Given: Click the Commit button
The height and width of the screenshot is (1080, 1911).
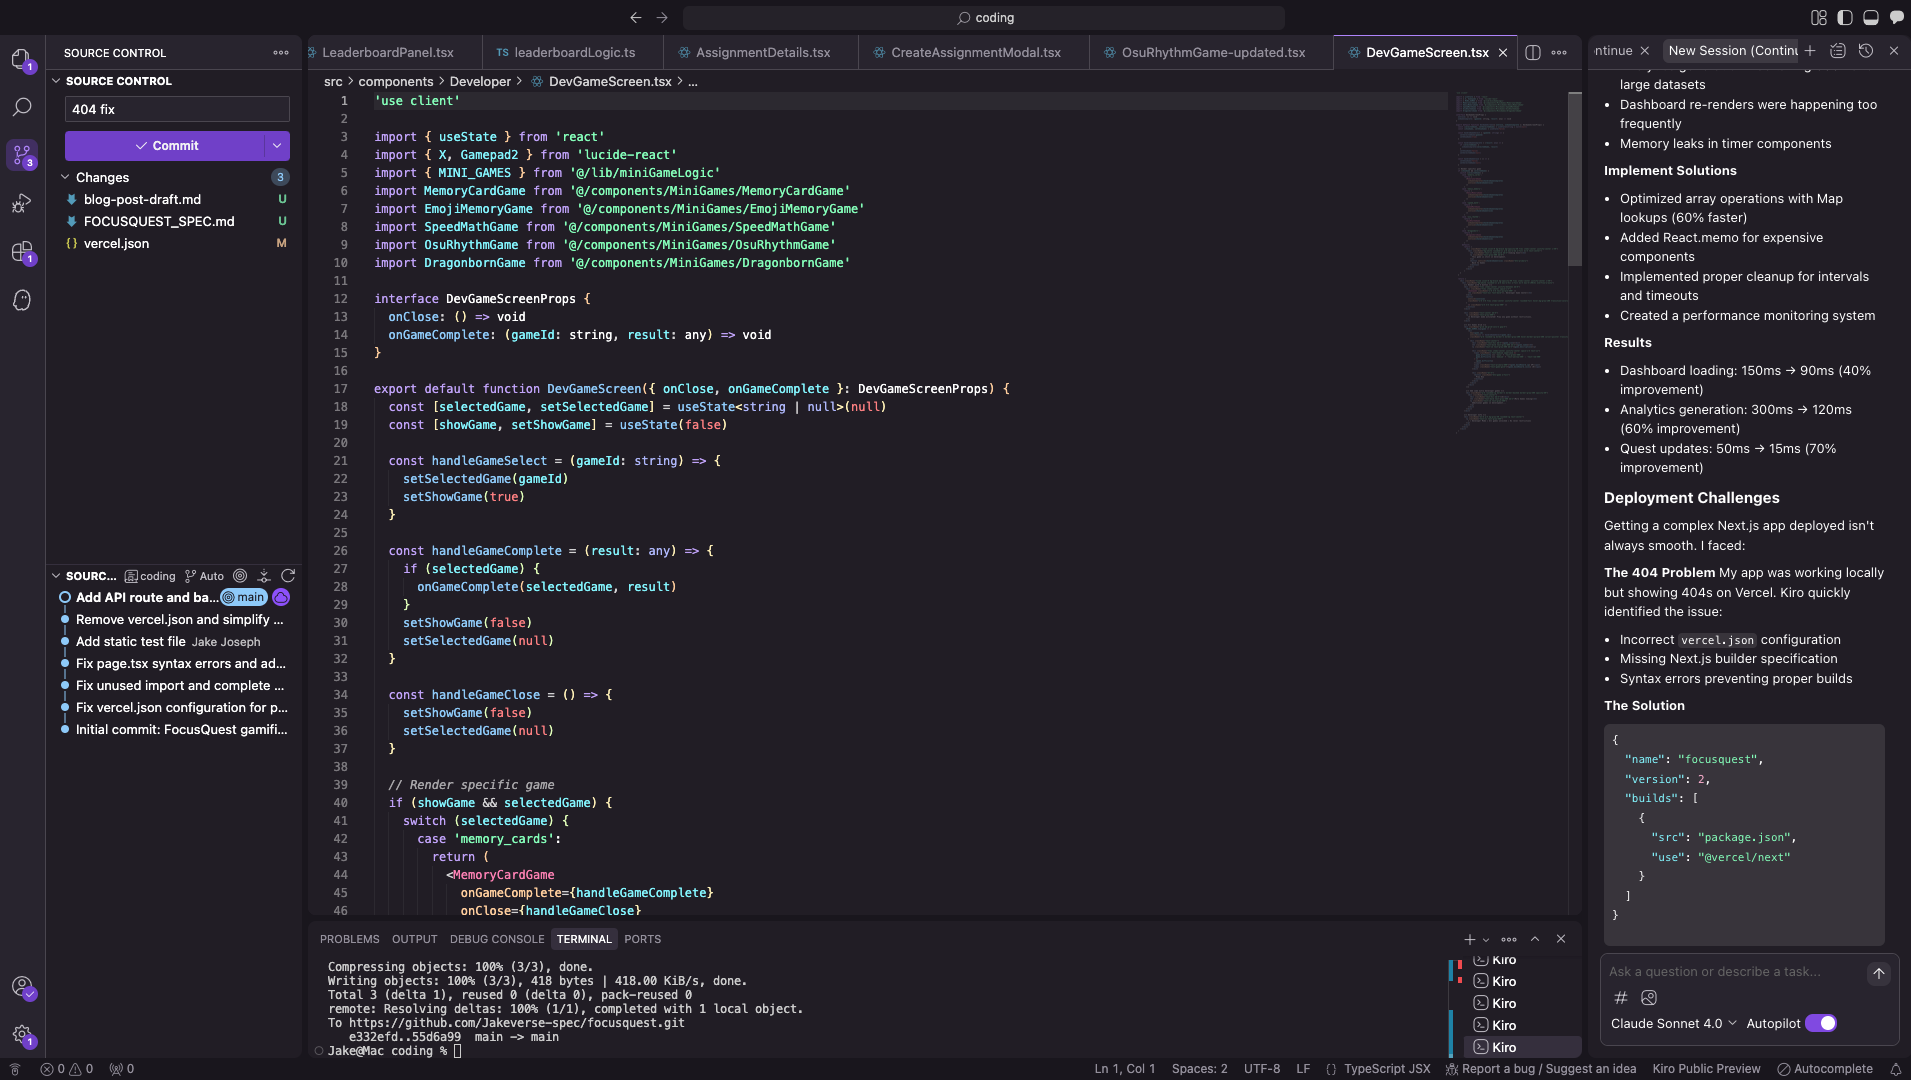Looking at the screenshot, I should (165, 146).
